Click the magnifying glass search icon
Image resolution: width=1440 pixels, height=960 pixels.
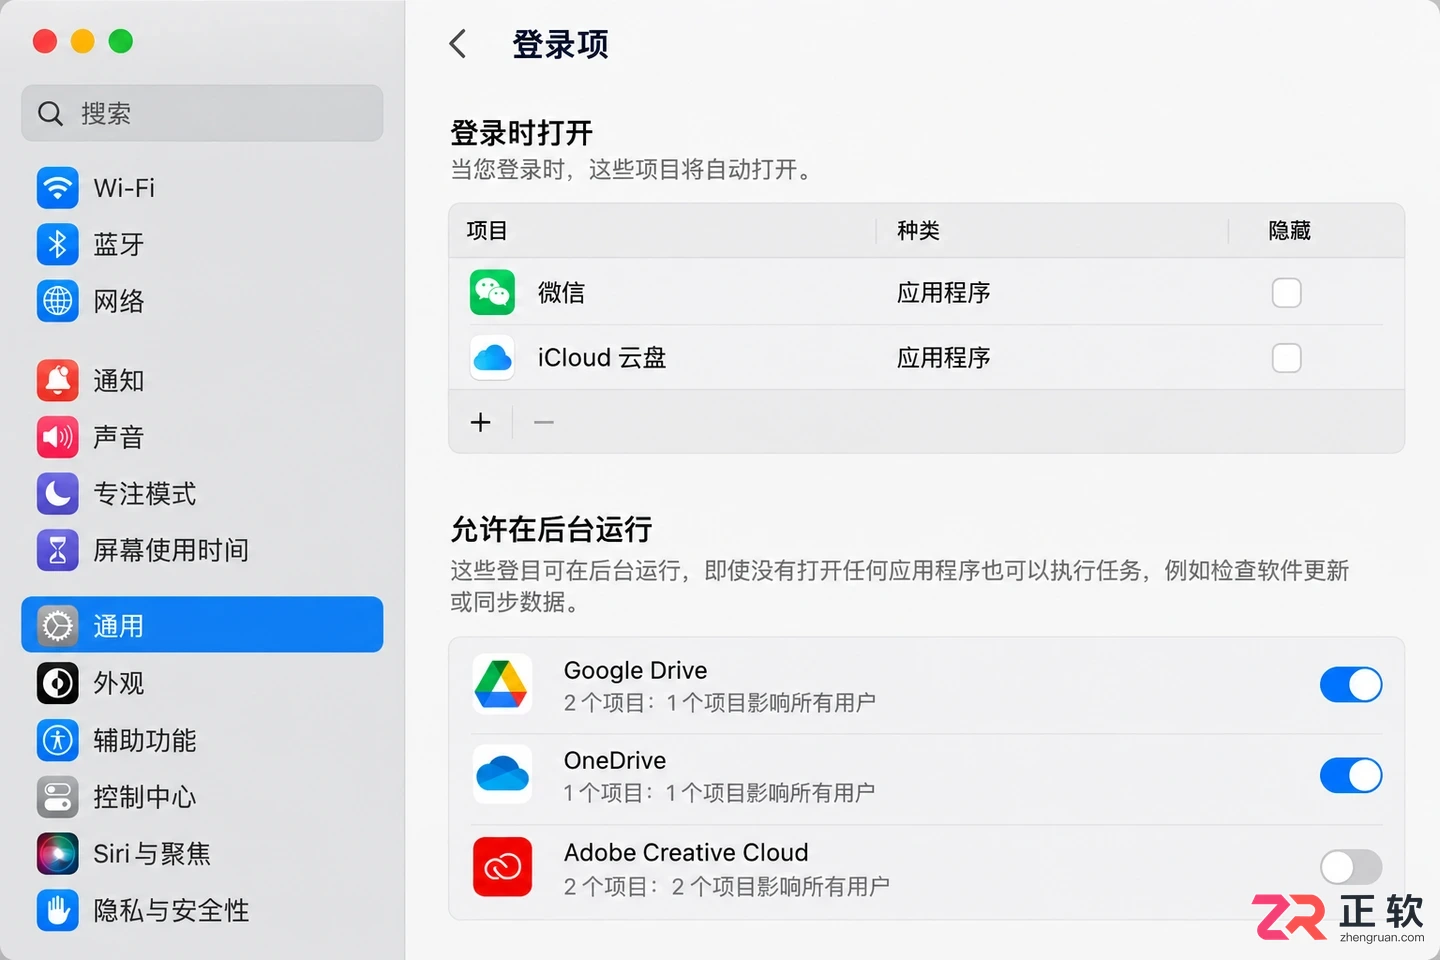click(x=50, y=114)
